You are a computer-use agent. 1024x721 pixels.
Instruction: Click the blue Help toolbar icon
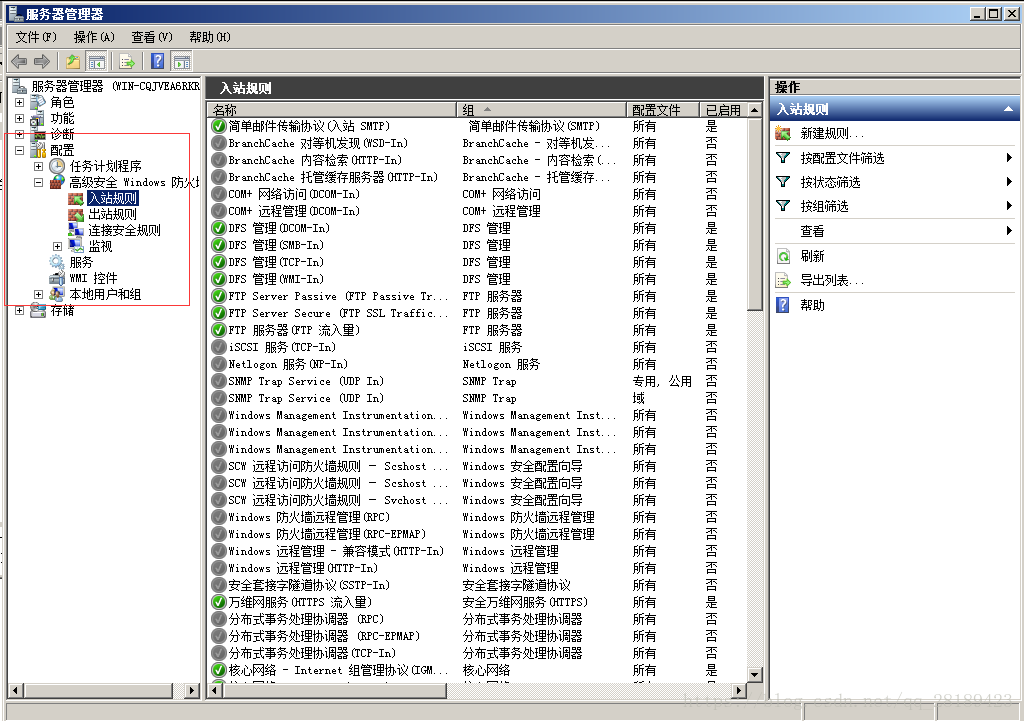tap(157, 61)
